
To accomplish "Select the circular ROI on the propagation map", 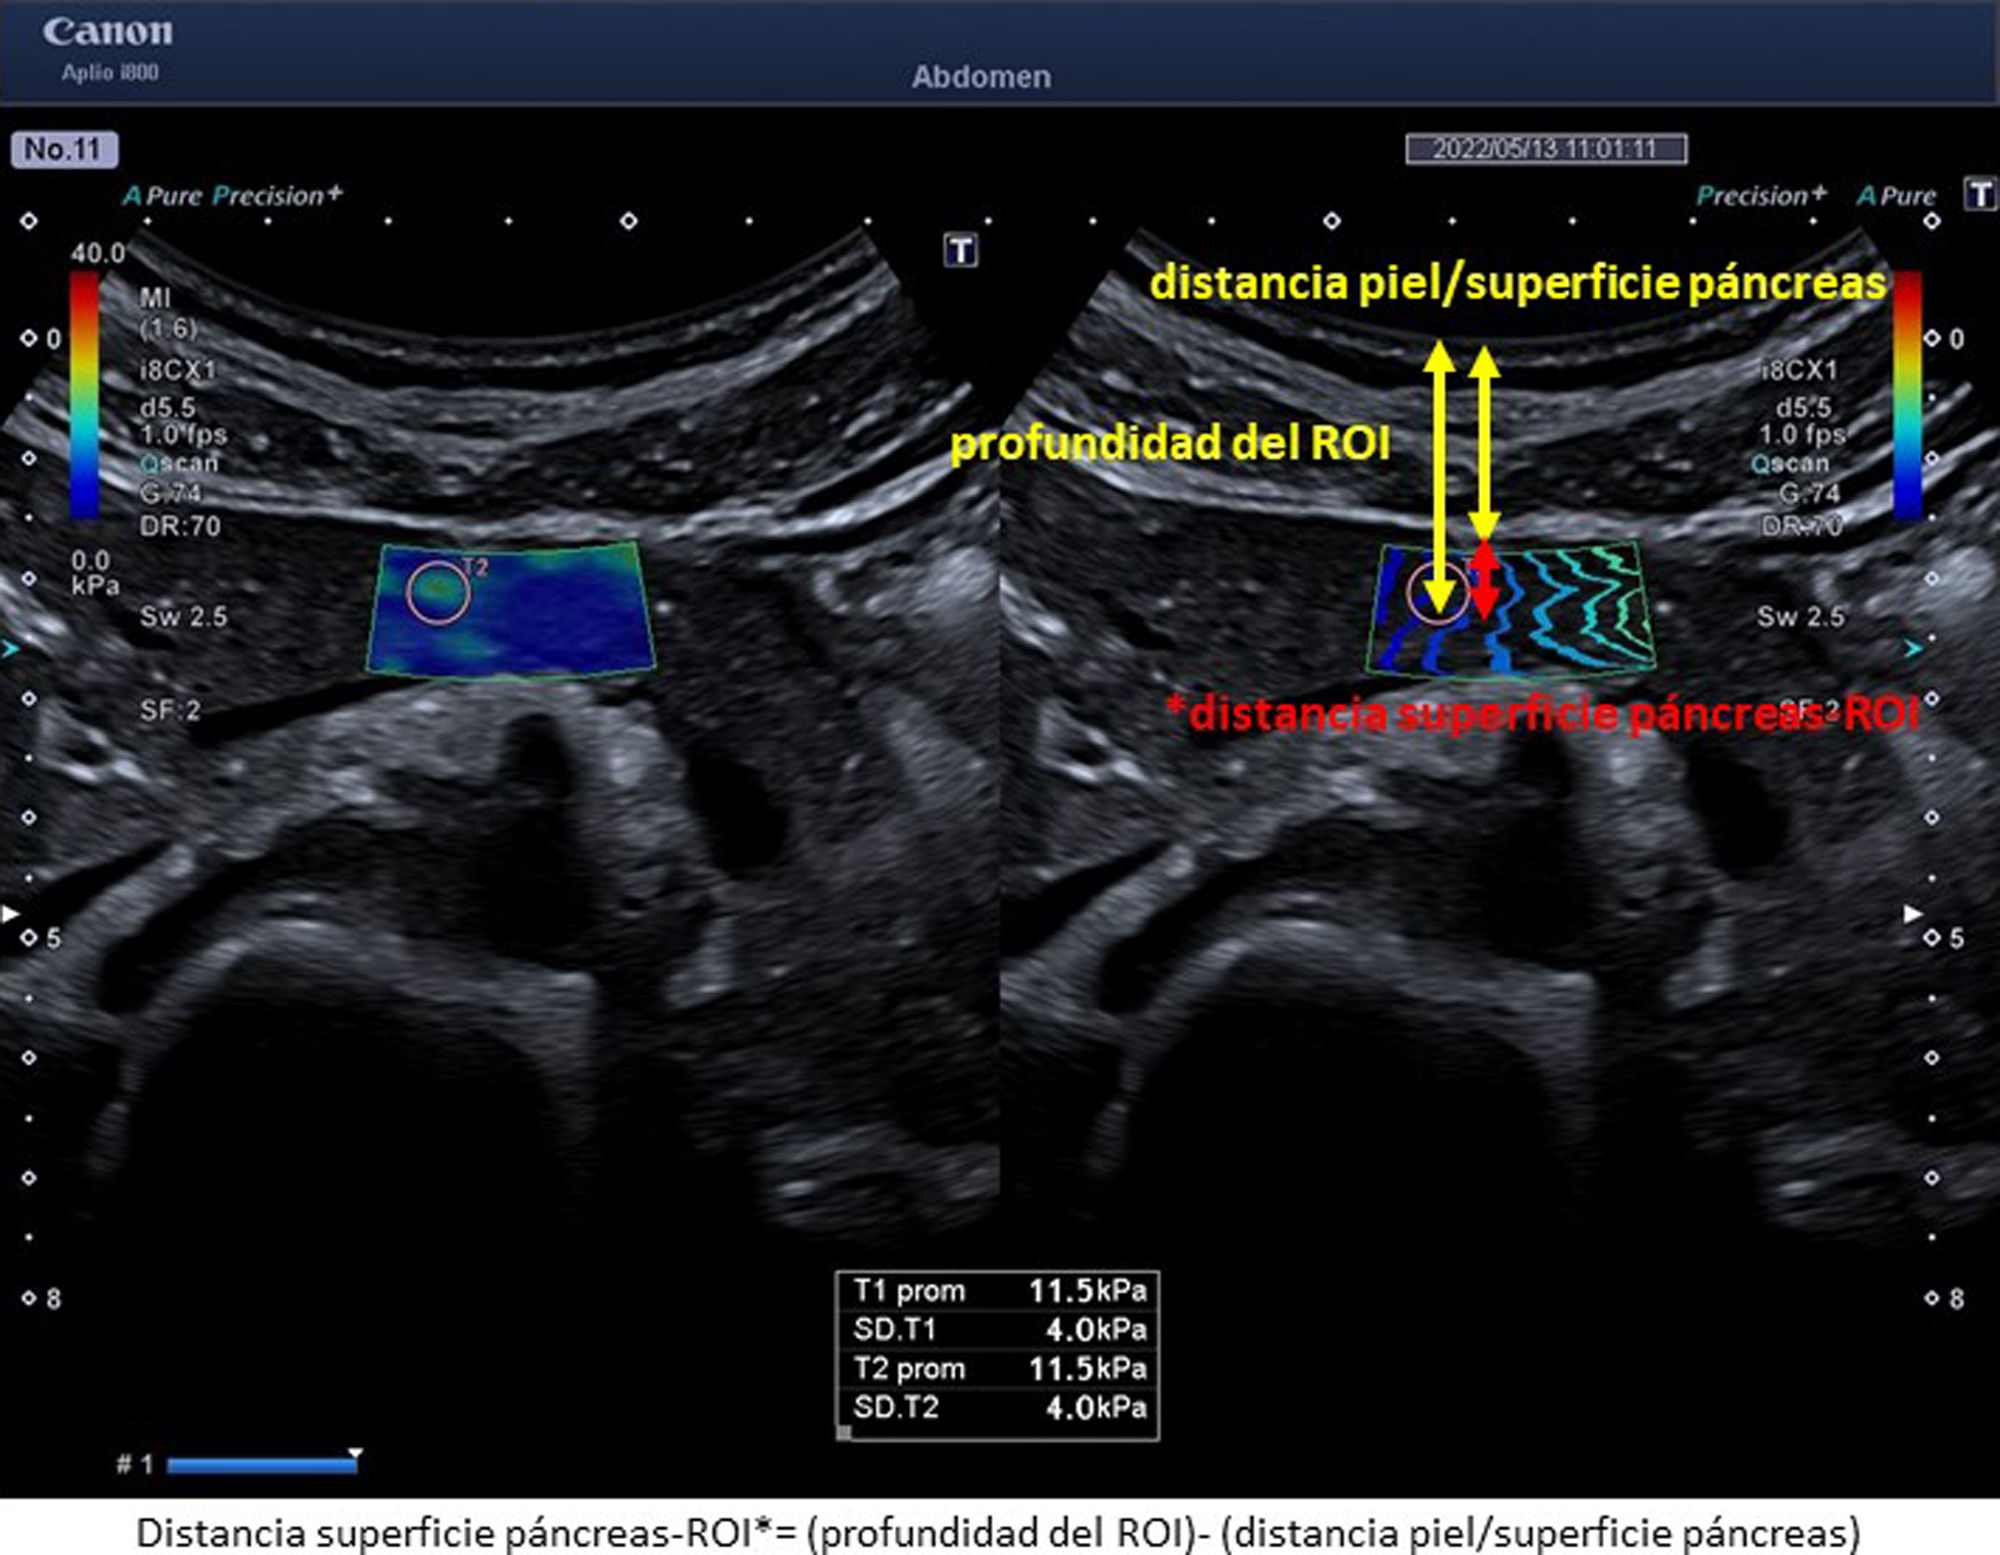I will tap(1437, 592).
